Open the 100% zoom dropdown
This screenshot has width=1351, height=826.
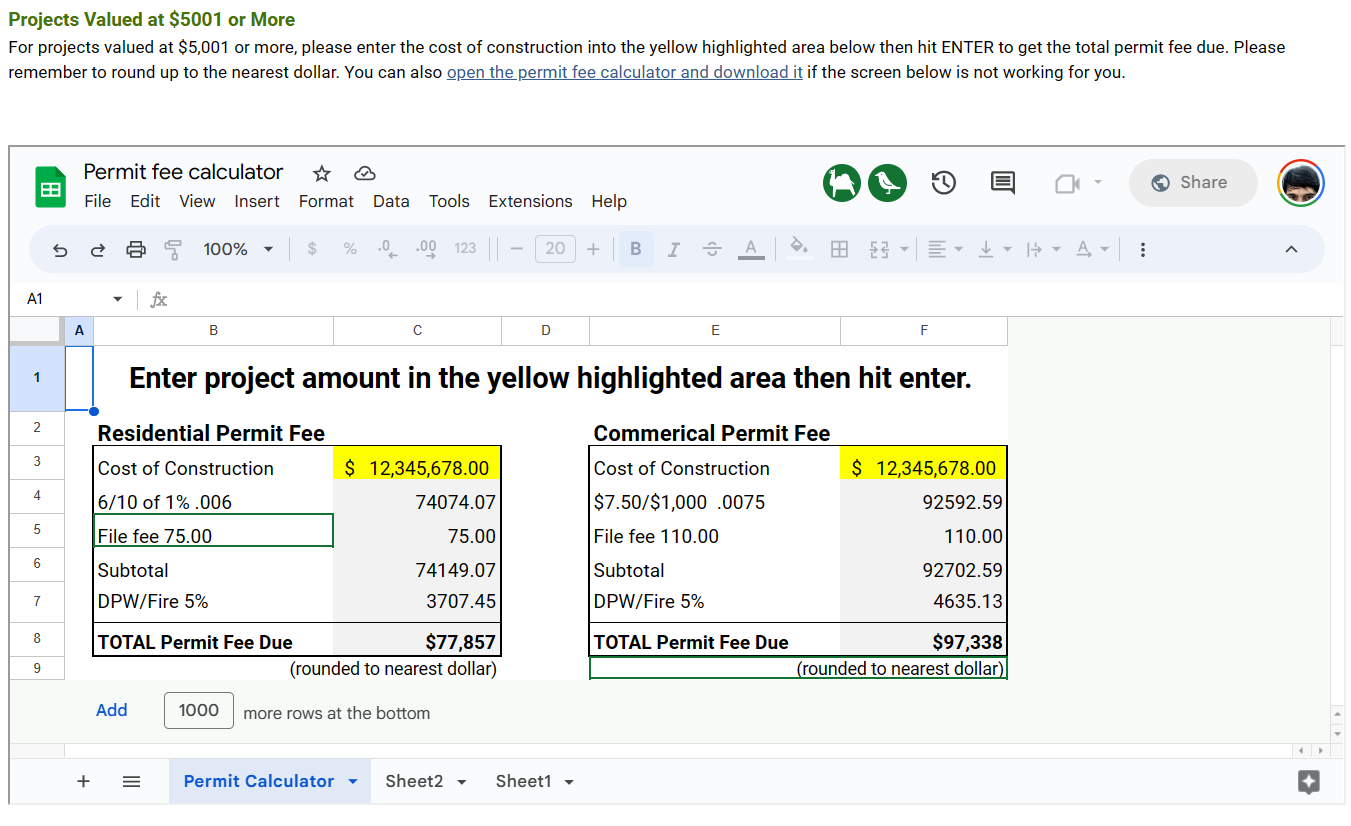(238, 250)
